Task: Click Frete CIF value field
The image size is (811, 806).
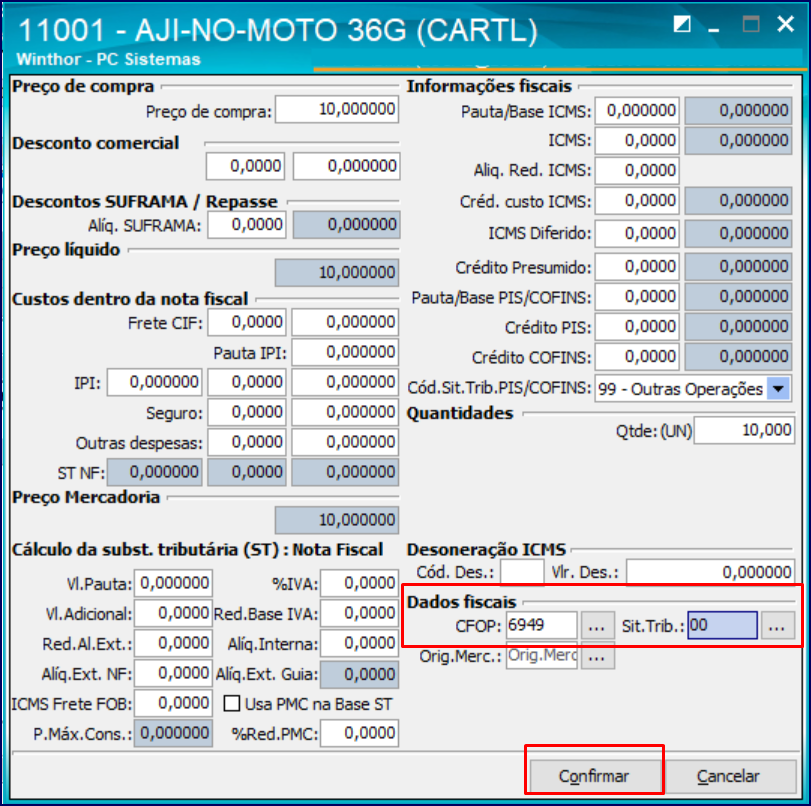Action: (345, 322)
